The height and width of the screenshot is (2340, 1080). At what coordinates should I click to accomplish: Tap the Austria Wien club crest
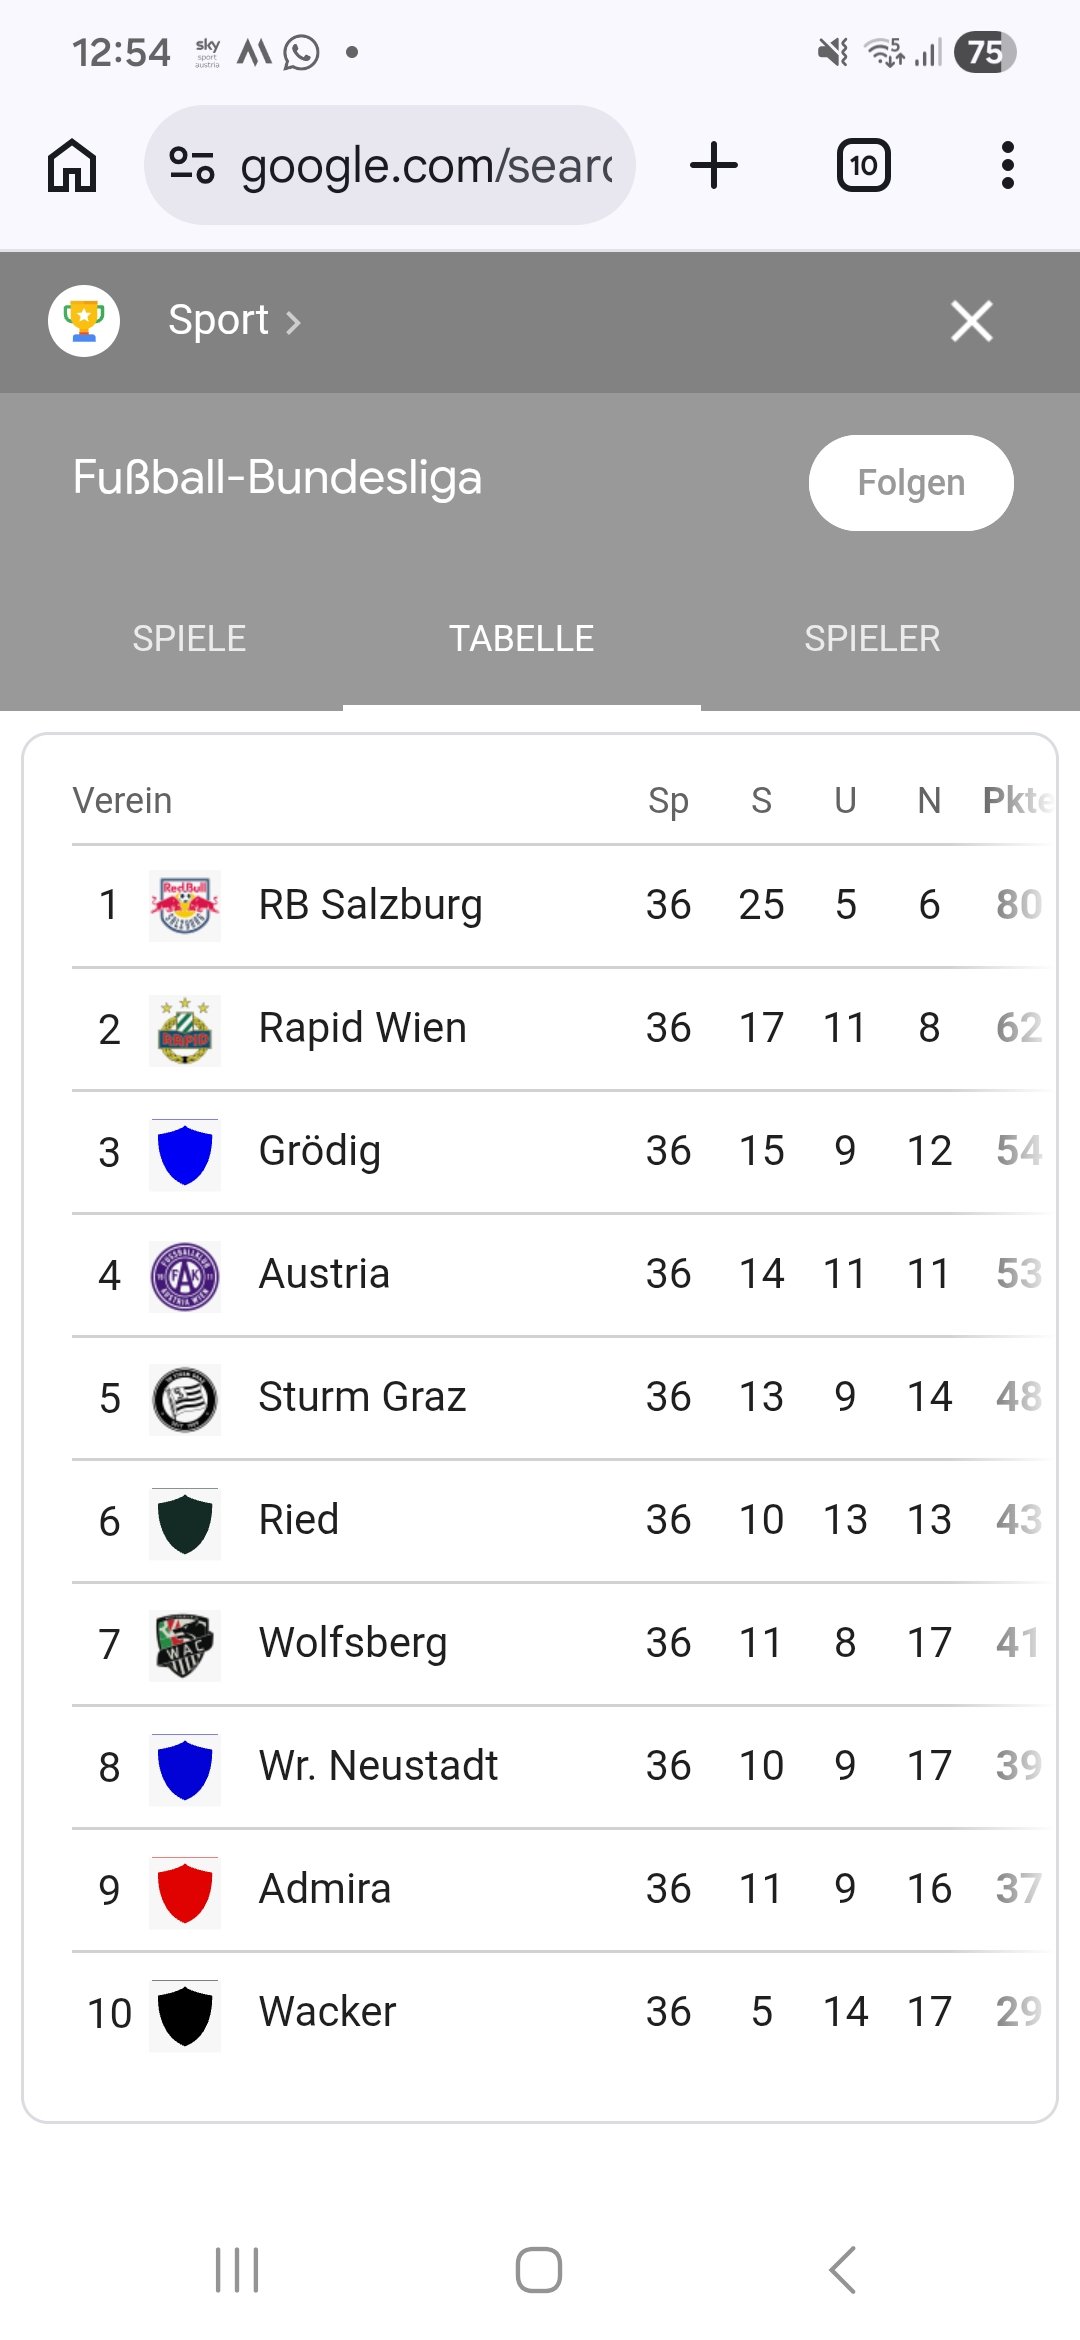[x=185, y=1275]
